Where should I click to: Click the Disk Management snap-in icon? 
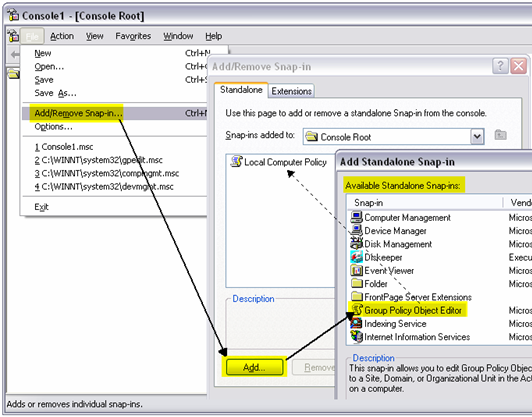tap(356, 244)
